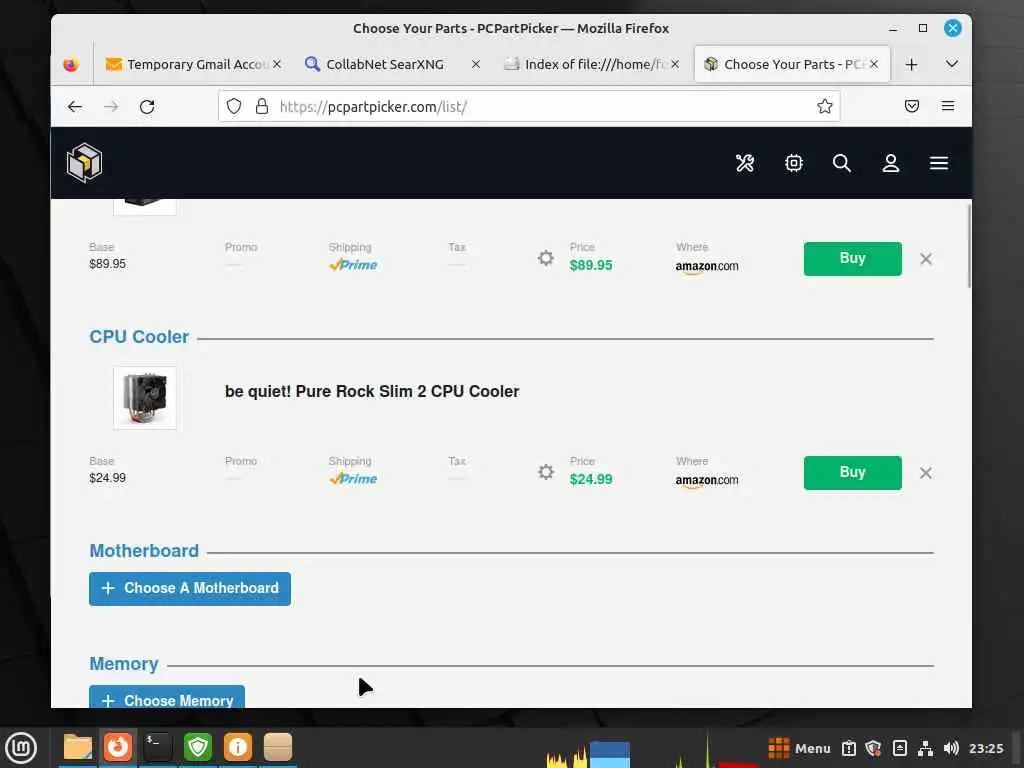This screenshot has height=768, width=1024.
Task: Remove the be quiet! CPU Cooler
Action: (x=925, y=473)
